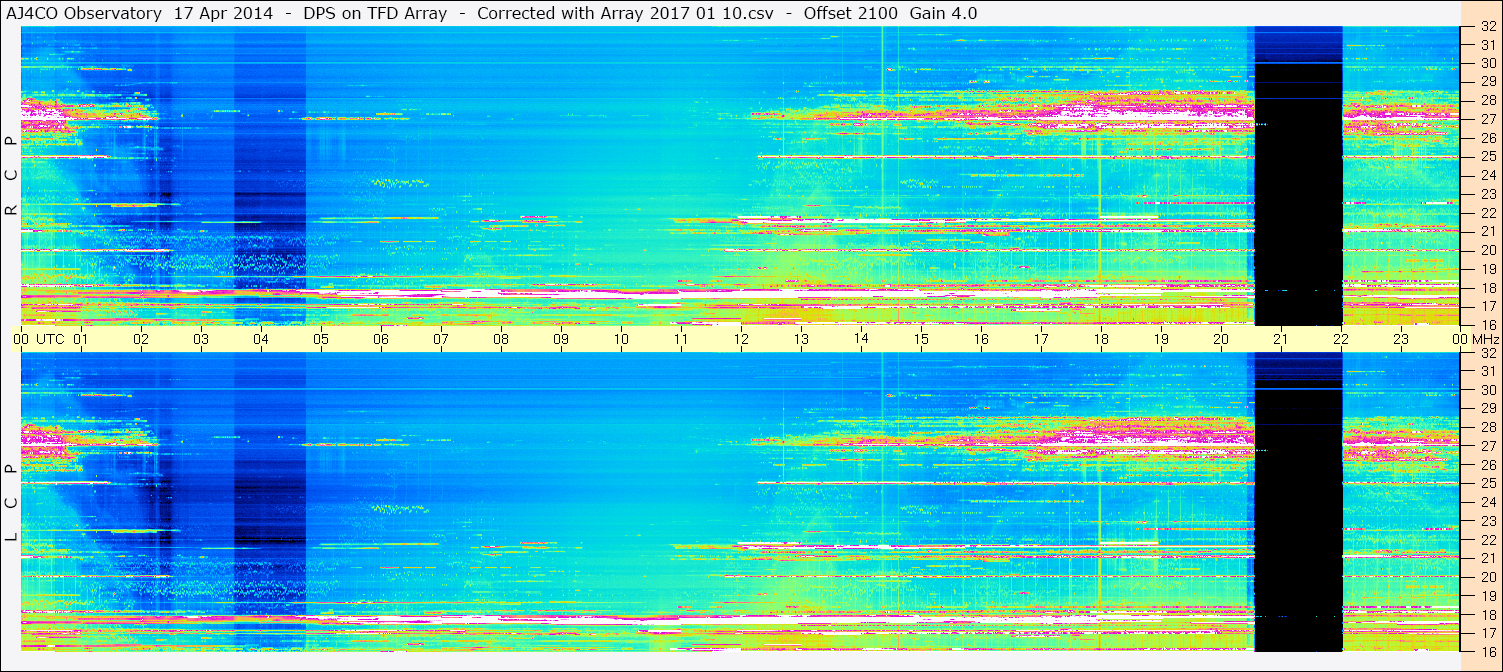Select '30' MHz on the RCP scale
The height and width of the screenshot is (672, 1503).
[1487, 63]
